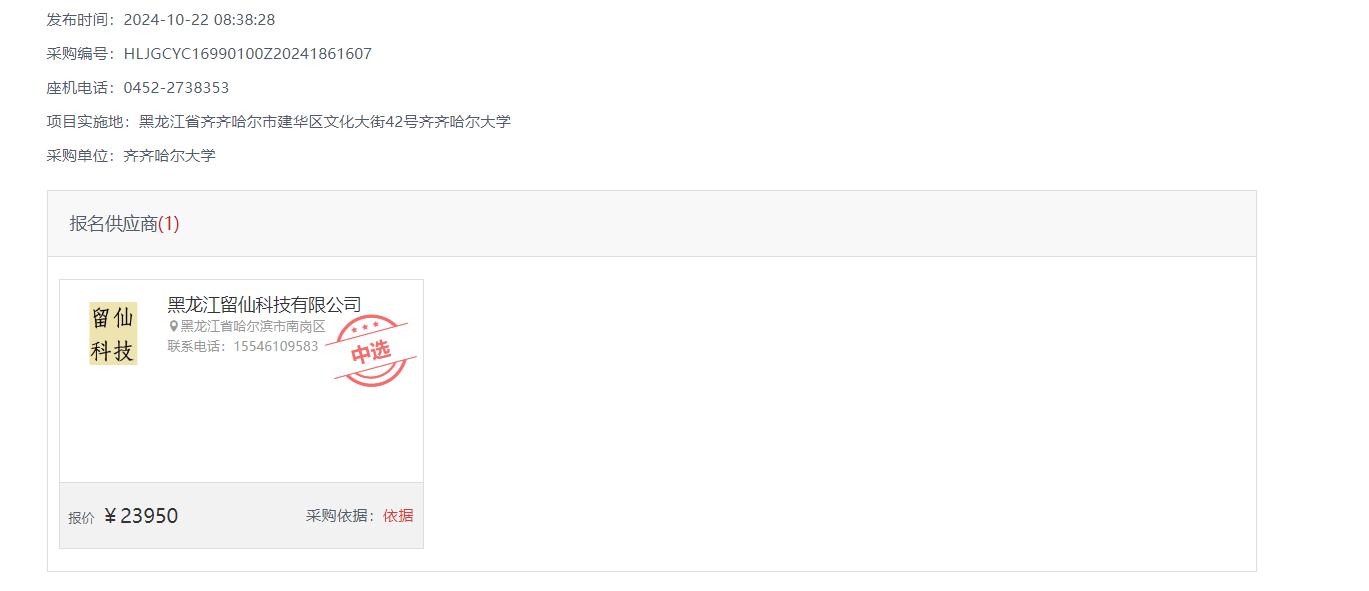Image resolution: width=1369 pixels, height=591 pixels.
Task: Click the 报价 label
Action: coord(81,518)
